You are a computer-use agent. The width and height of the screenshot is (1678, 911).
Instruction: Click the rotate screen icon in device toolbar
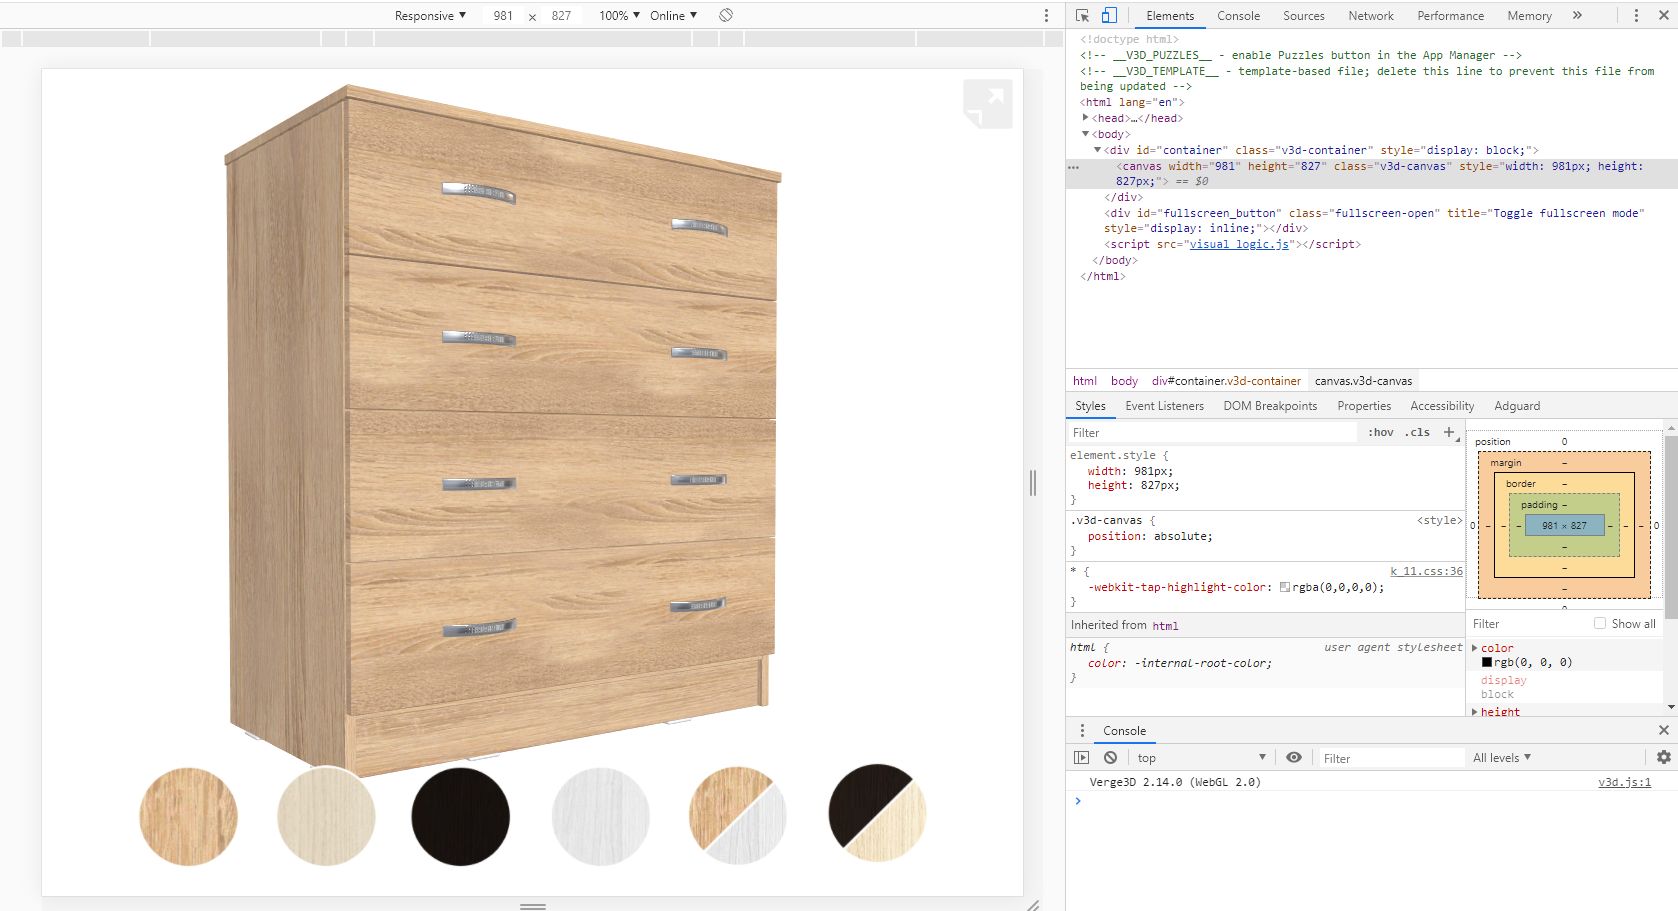(x=726, y=15)
